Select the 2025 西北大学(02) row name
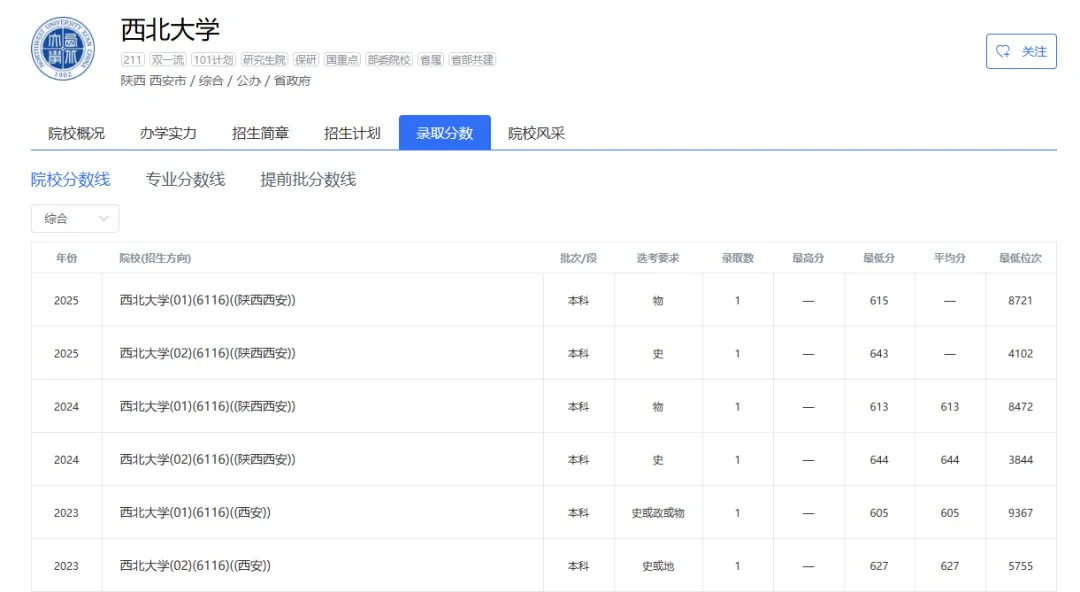This screenshot has width=1080, height=592. point(207,353)
